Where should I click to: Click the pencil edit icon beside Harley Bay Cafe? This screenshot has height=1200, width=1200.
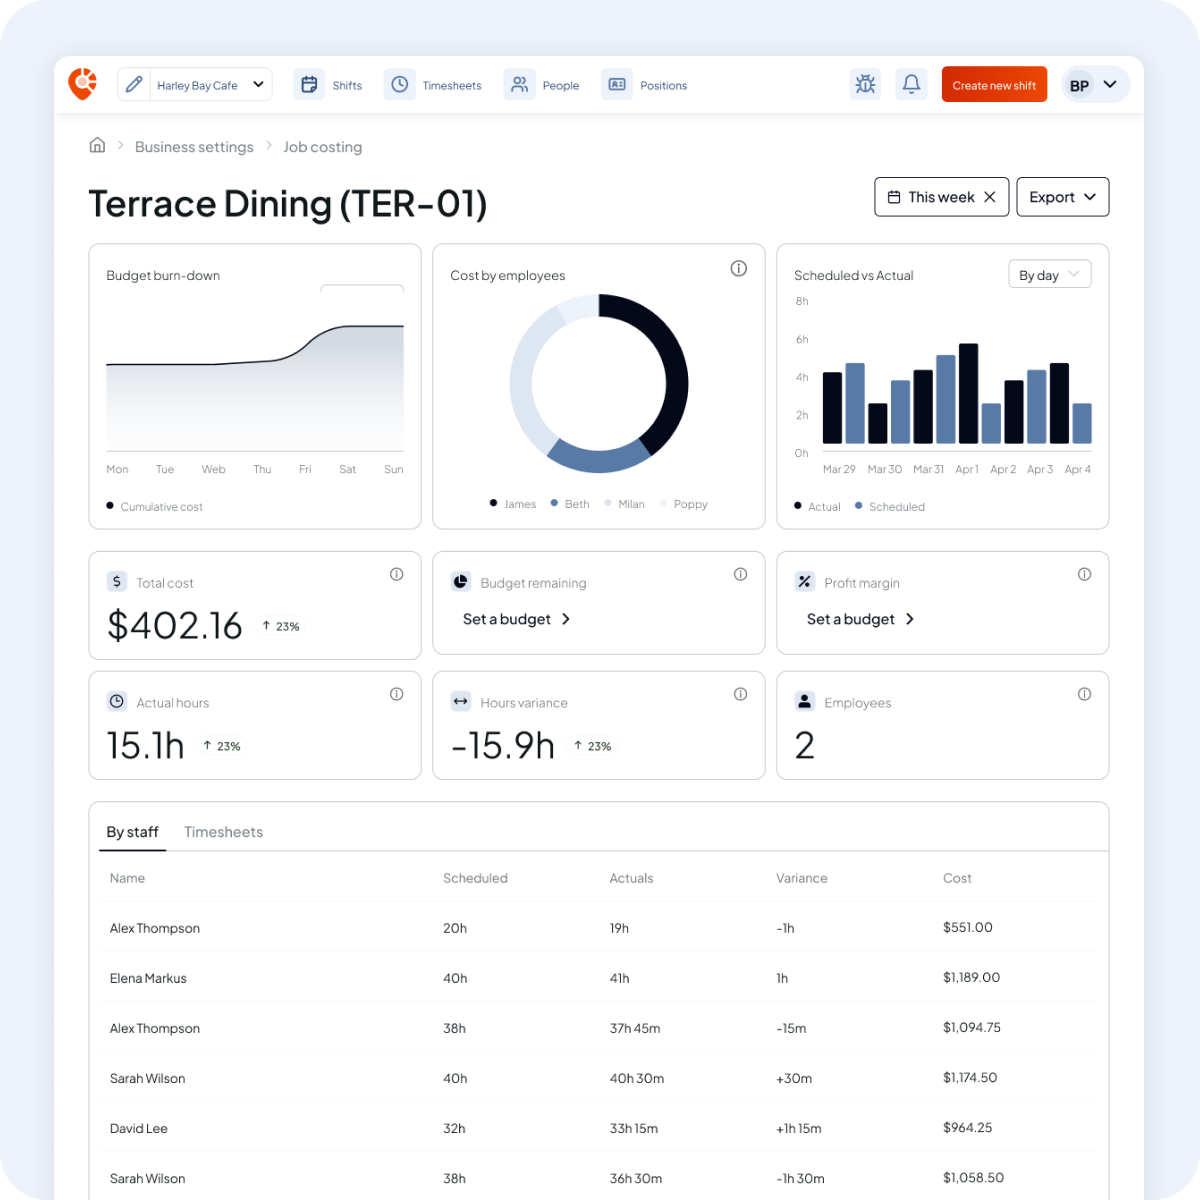coord(133,84)
